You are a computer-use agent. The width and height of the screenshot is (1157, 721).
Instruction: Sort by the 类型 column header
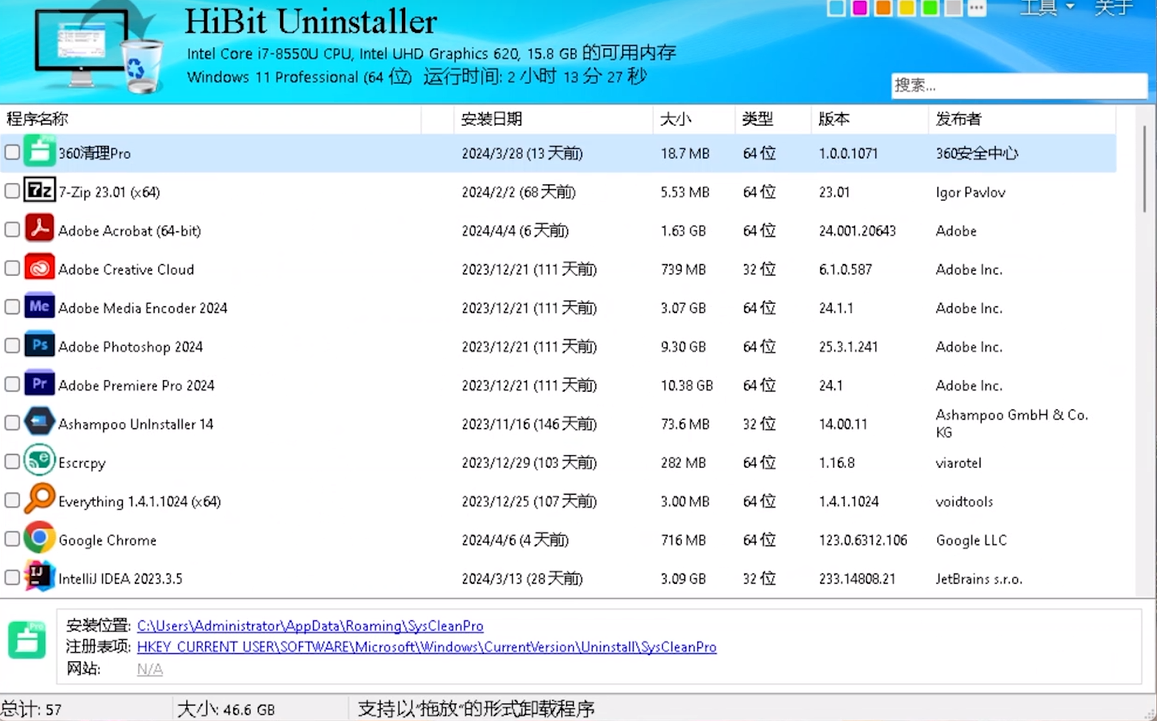click(773, 119)
